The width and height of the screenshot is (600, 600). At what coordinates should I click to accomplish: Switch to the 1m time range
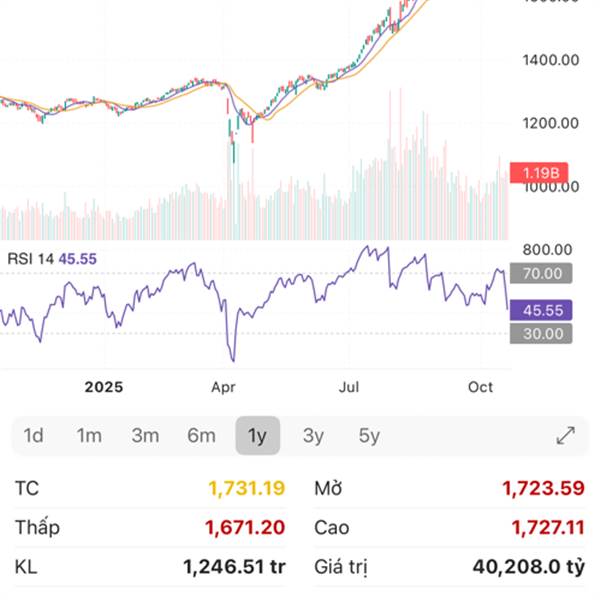pos(90,435)
